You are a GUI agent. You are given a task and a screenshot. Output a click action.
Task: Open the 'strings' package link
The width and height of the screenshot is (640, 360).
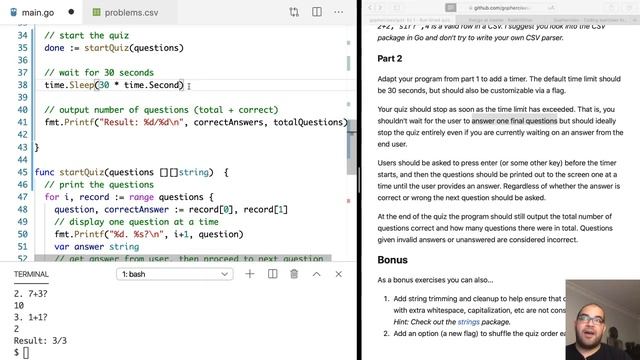pos(468,322)
